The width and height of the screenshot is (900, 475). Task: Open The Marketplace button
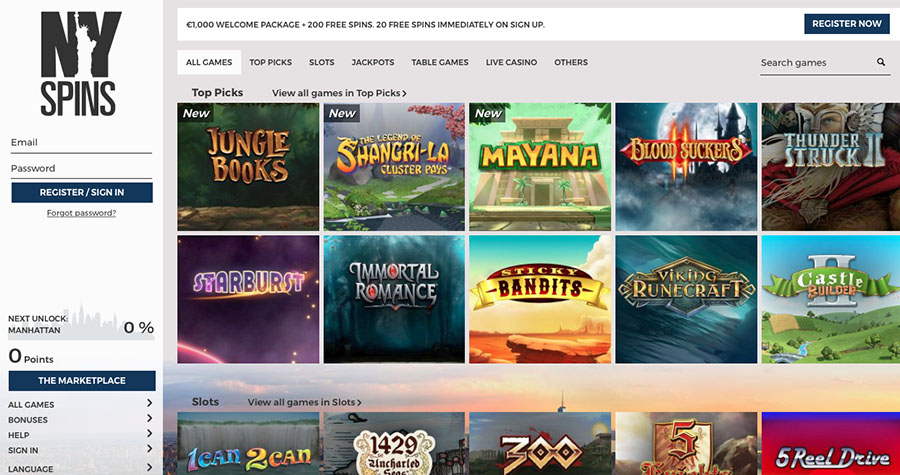[x=82, y=380]
